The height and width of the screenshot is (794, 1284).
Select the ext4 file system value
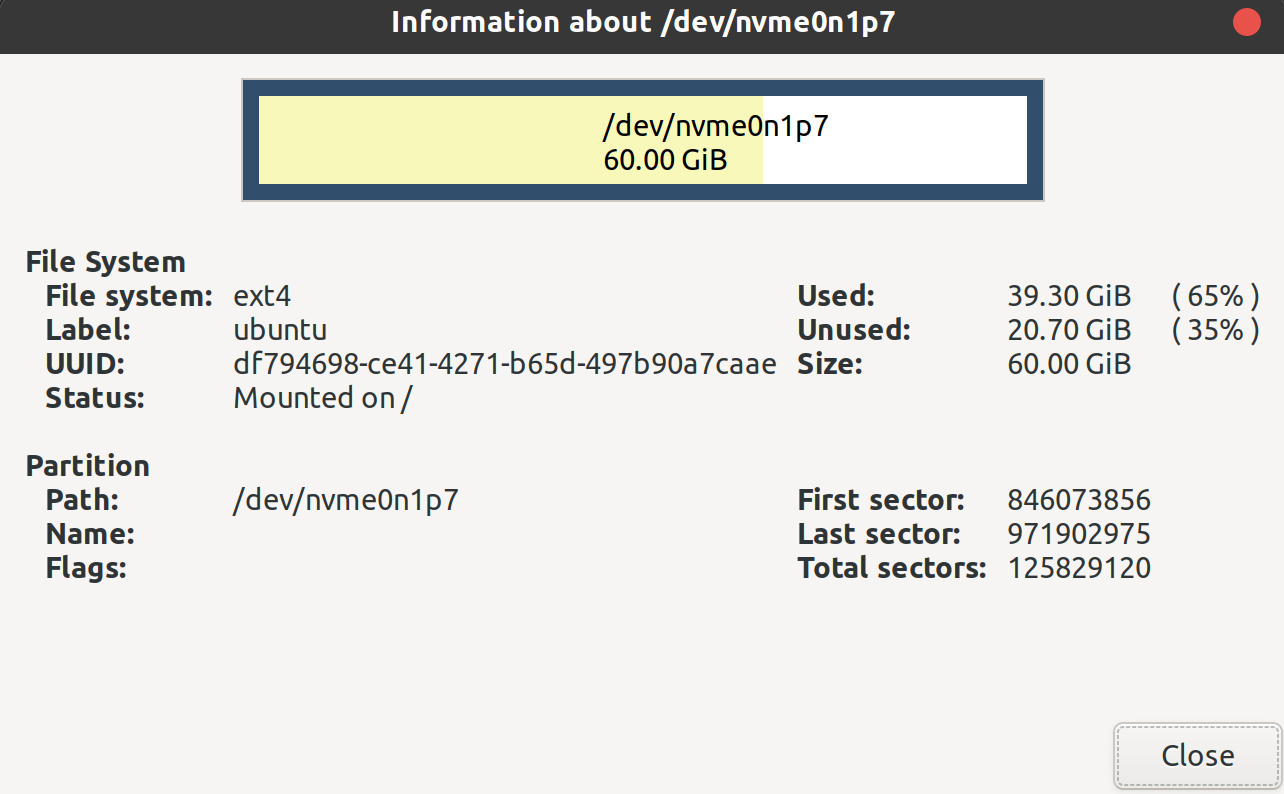(262, 296)
